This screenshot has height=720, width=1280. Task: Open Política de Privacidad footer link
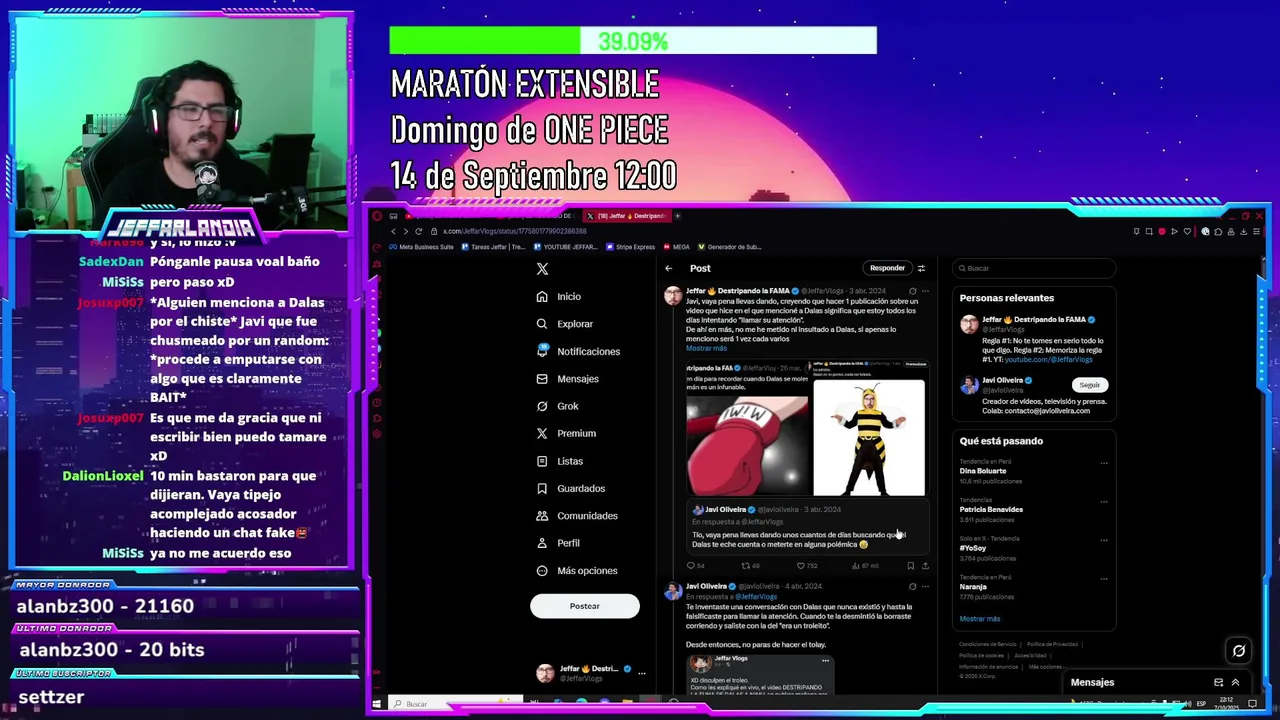pos(1052,645)
